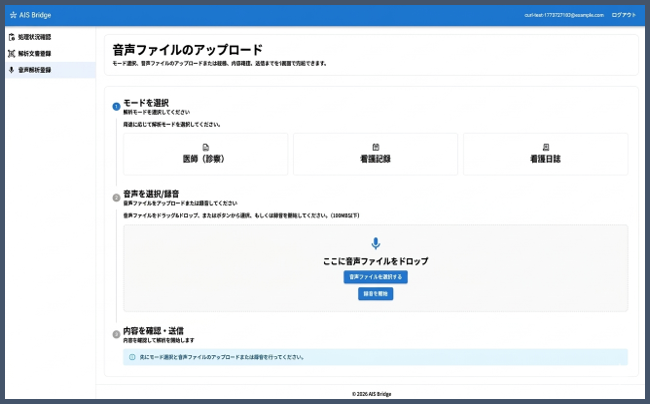
Task: Select the 医師（診察） mode card
Action: click(206, 154)
